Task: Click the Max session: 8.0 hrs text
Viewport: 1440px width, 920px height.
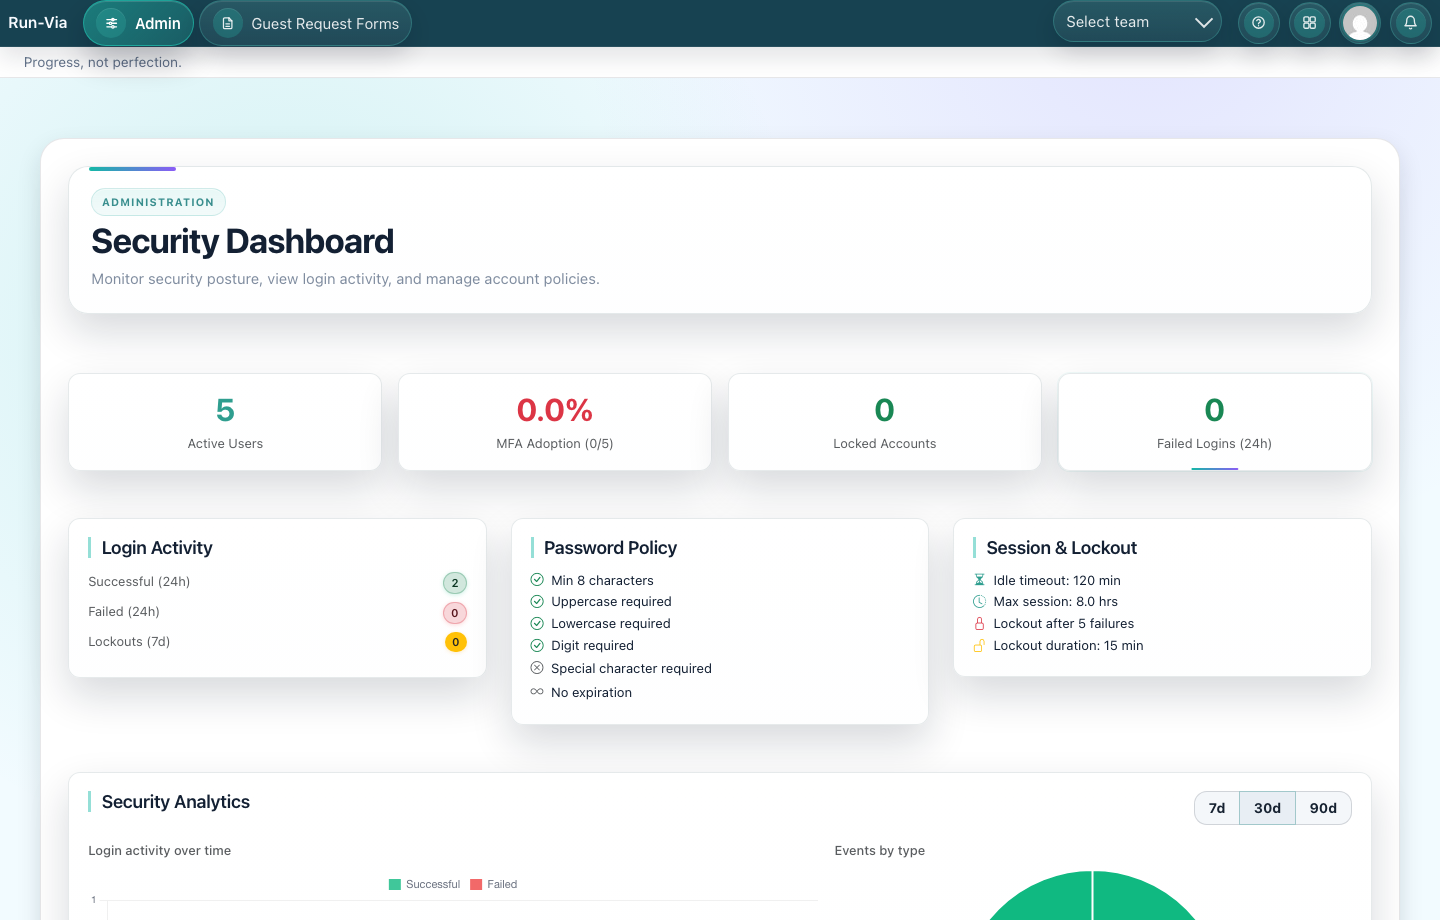Action: 1055,601
